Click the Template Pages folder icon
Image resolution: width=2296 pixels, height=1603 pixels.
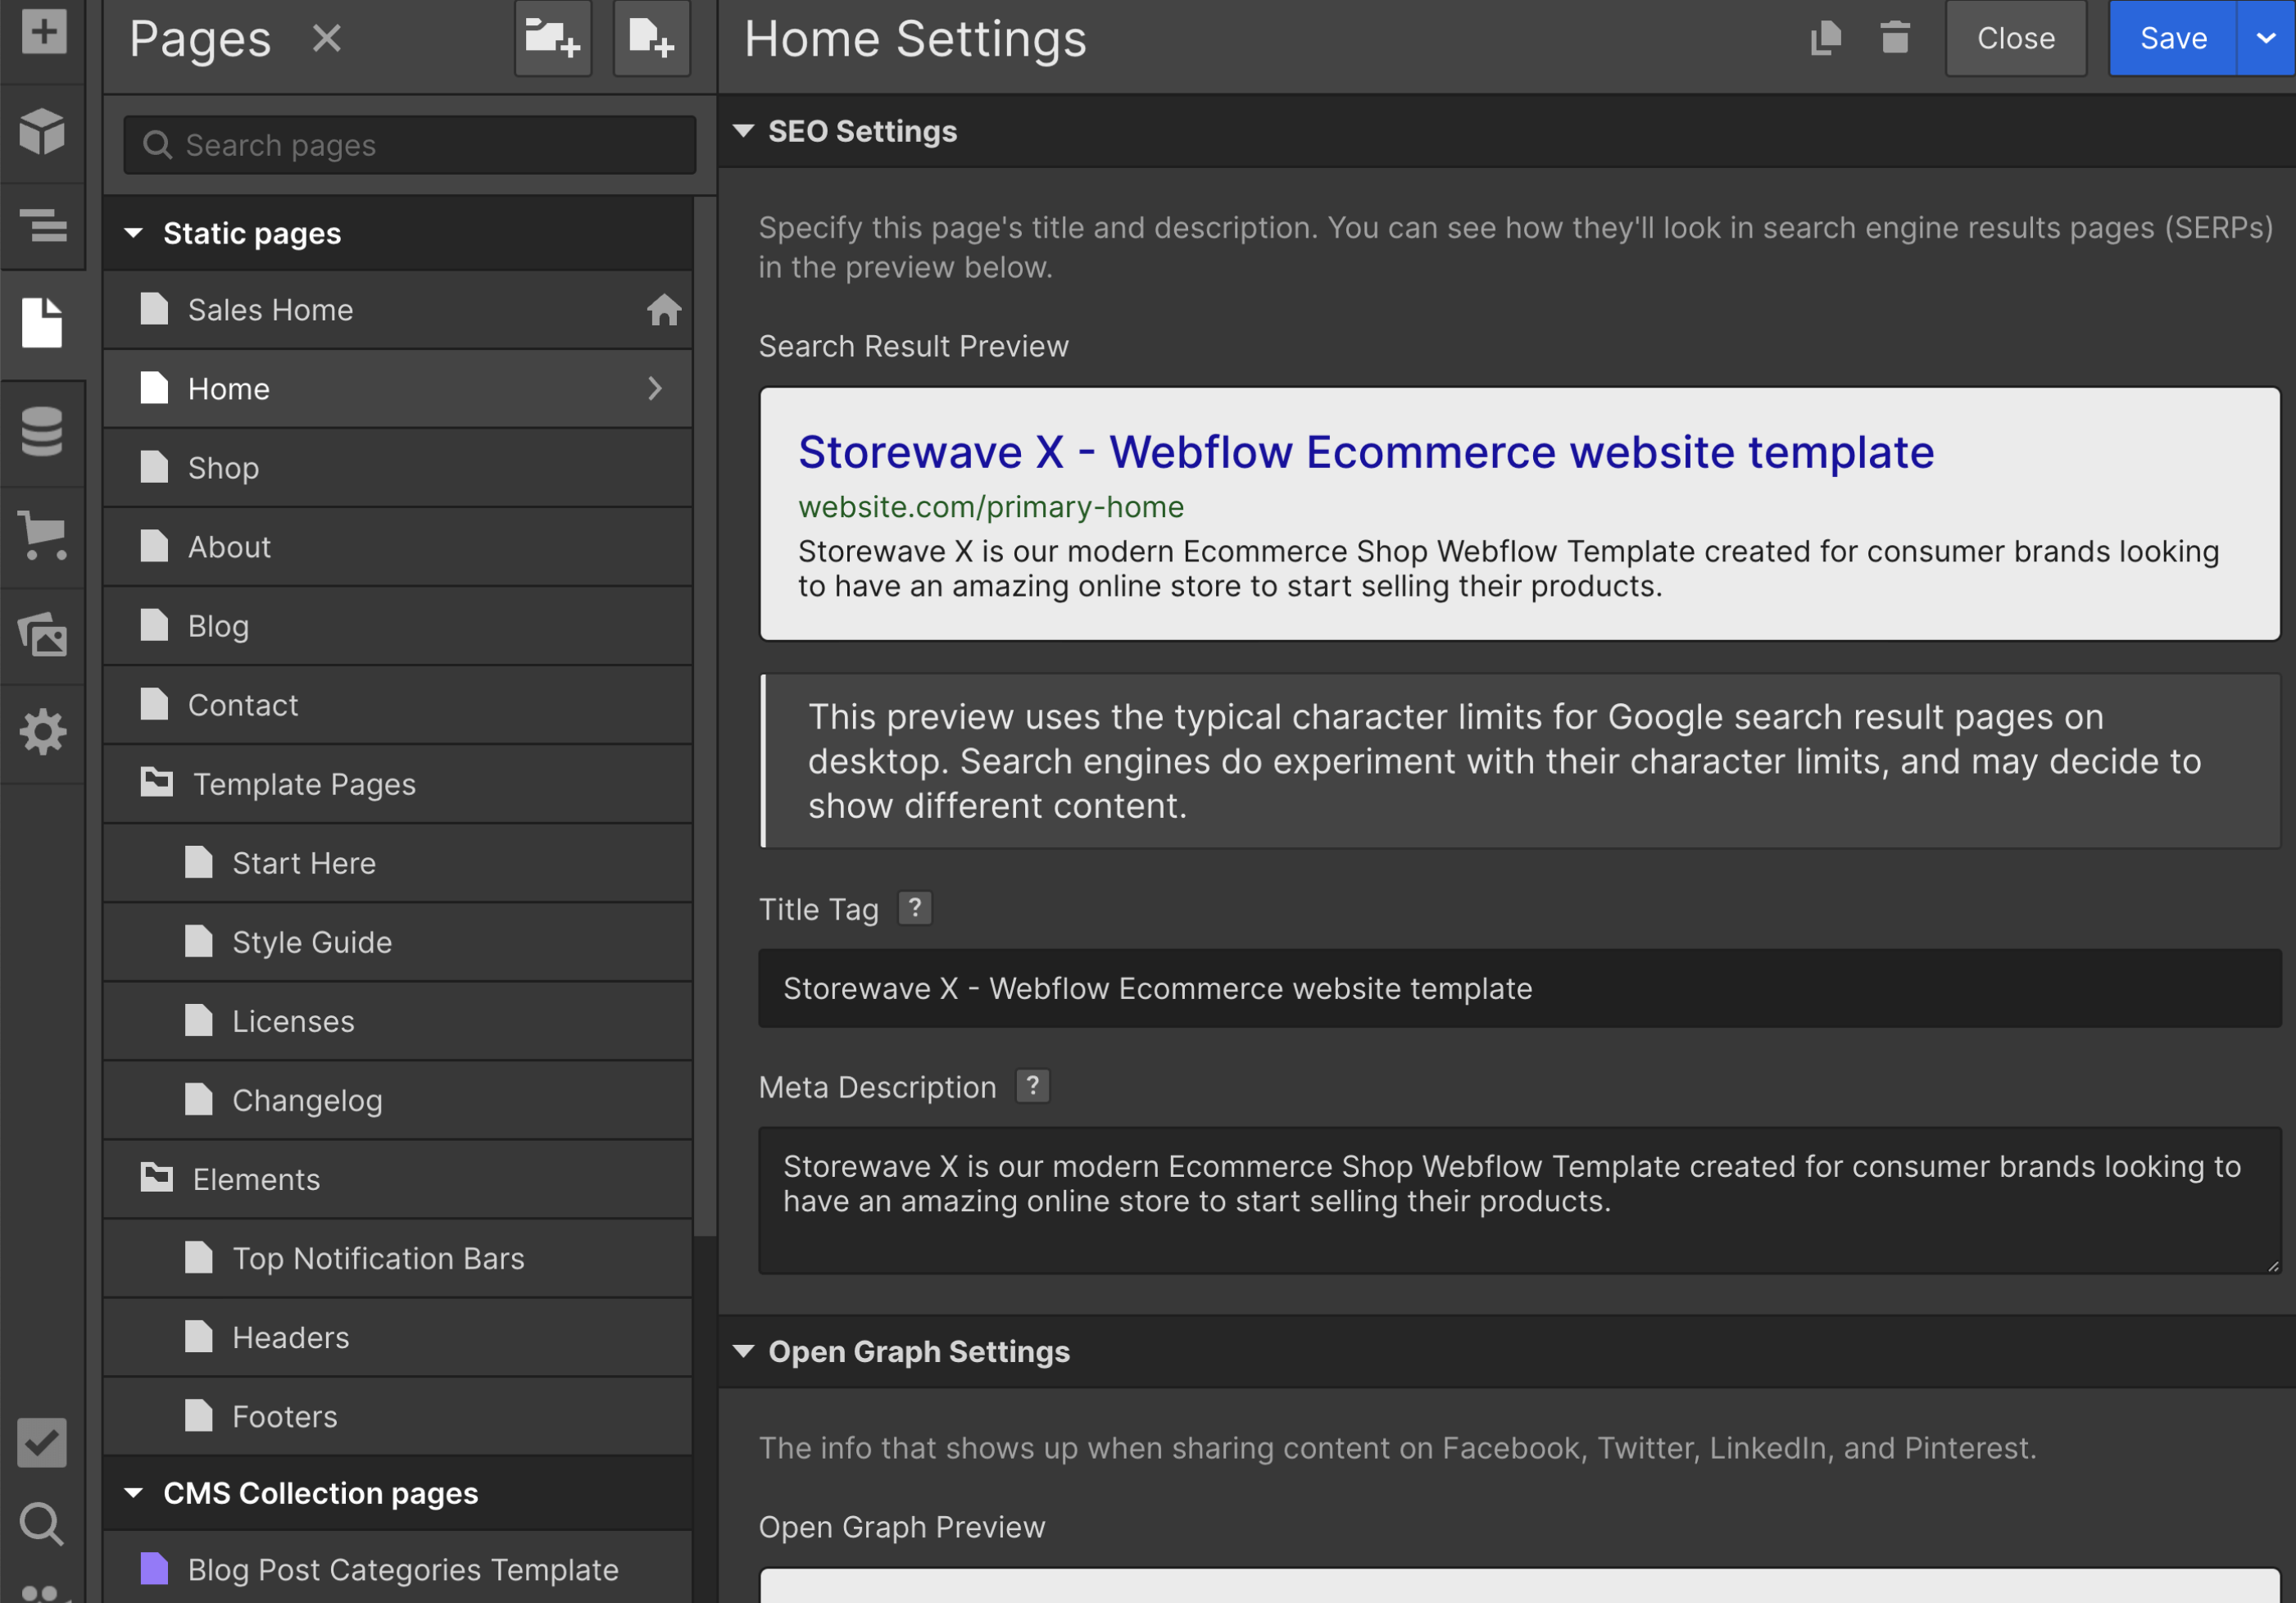point(156,783)
